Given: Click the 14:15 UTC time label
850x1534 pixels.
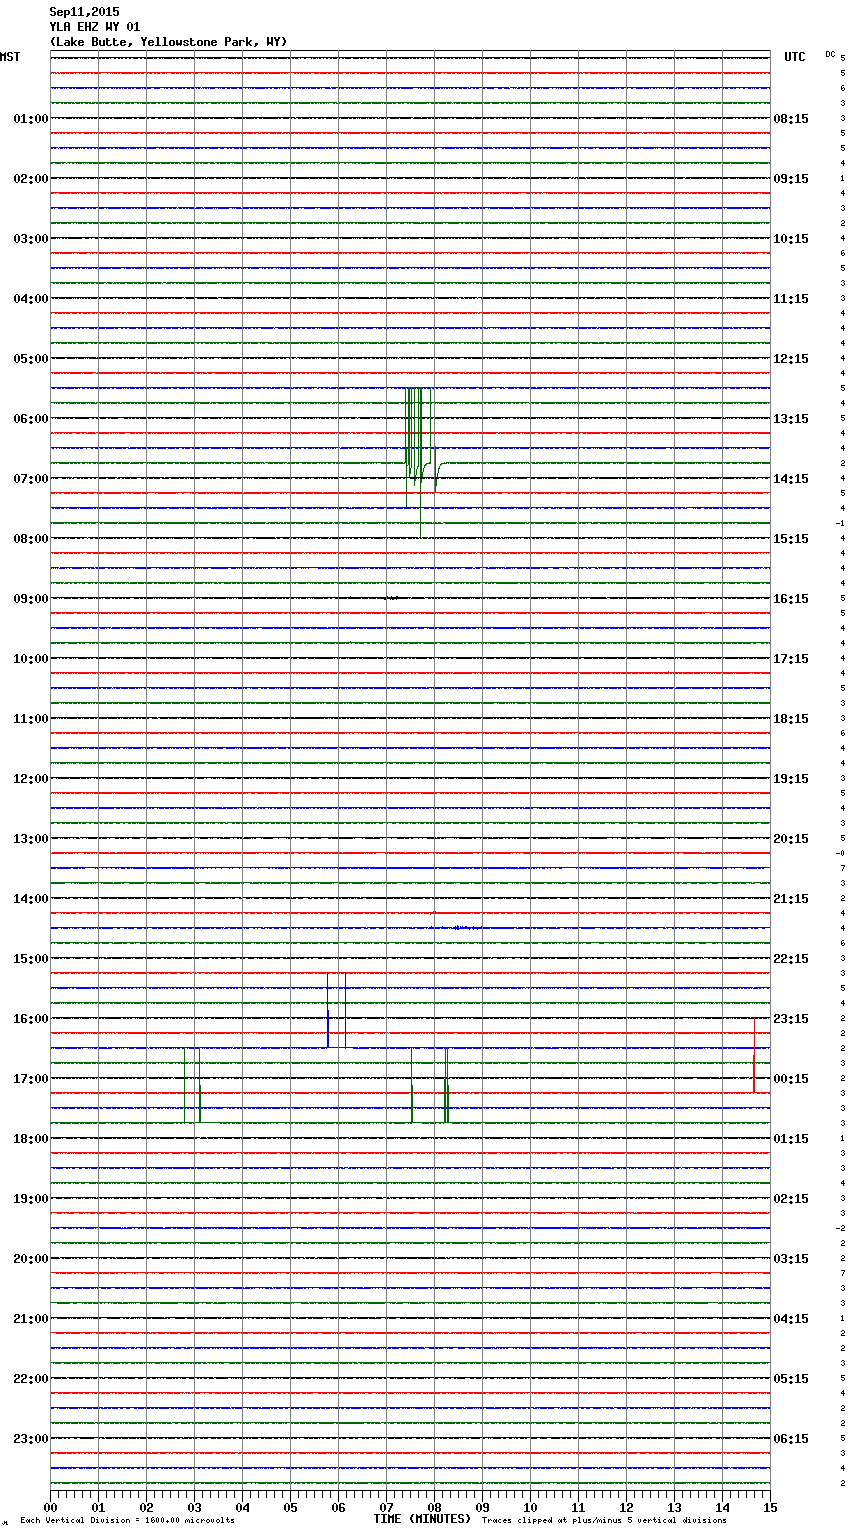Looking at the screenshot, I should click(x=791, y=478).
